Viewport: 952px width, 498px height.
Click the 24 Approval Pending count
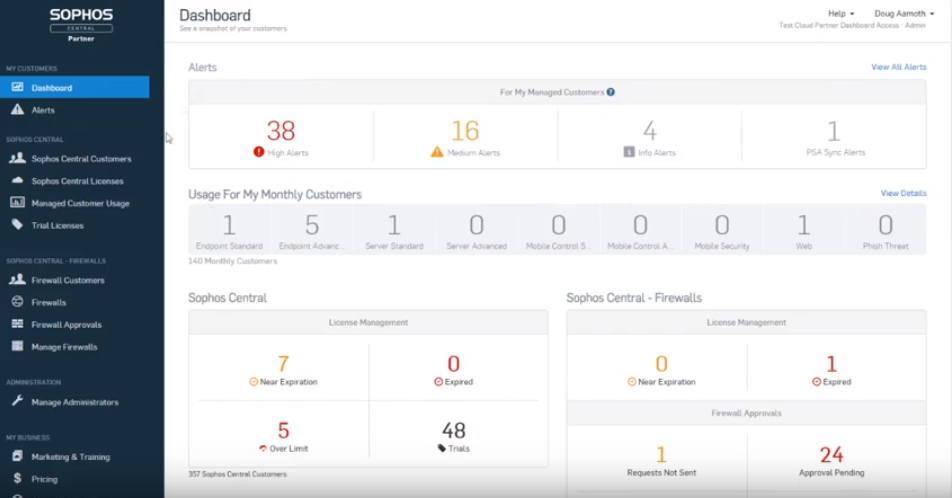click(831, 454)
